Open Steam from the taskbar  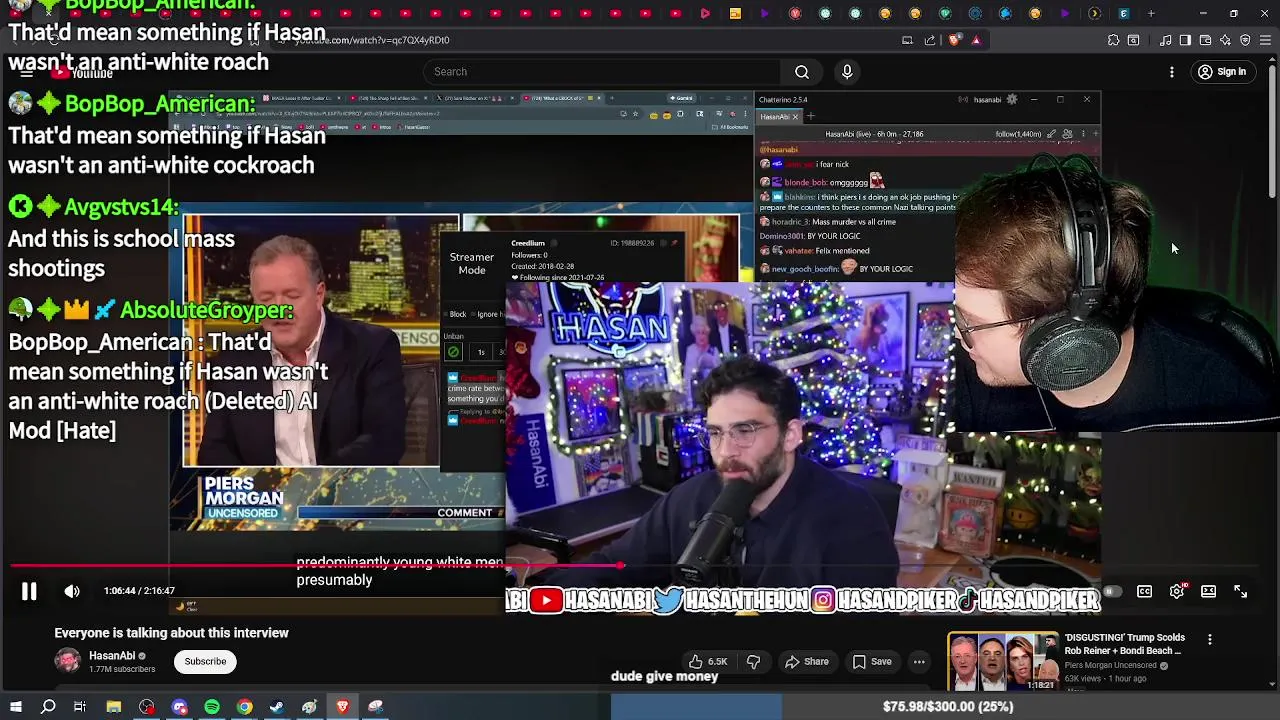pos(277,707)
